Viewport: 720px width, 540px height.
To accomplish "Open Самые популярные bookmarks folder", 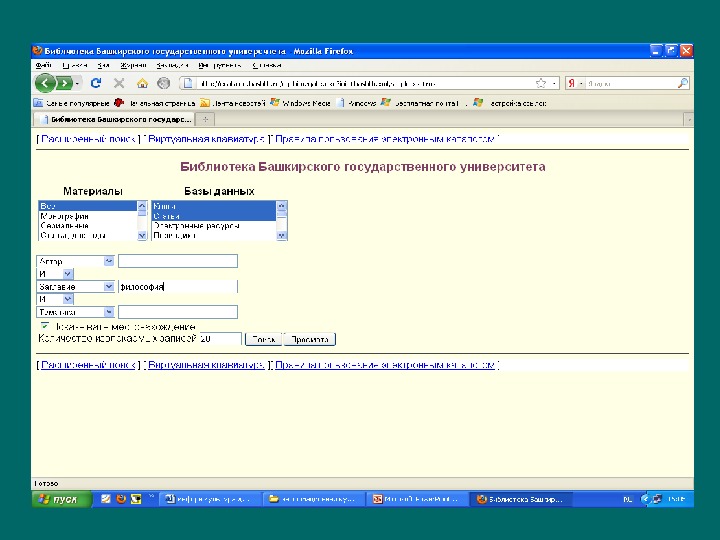I will (x=72, y=103).
